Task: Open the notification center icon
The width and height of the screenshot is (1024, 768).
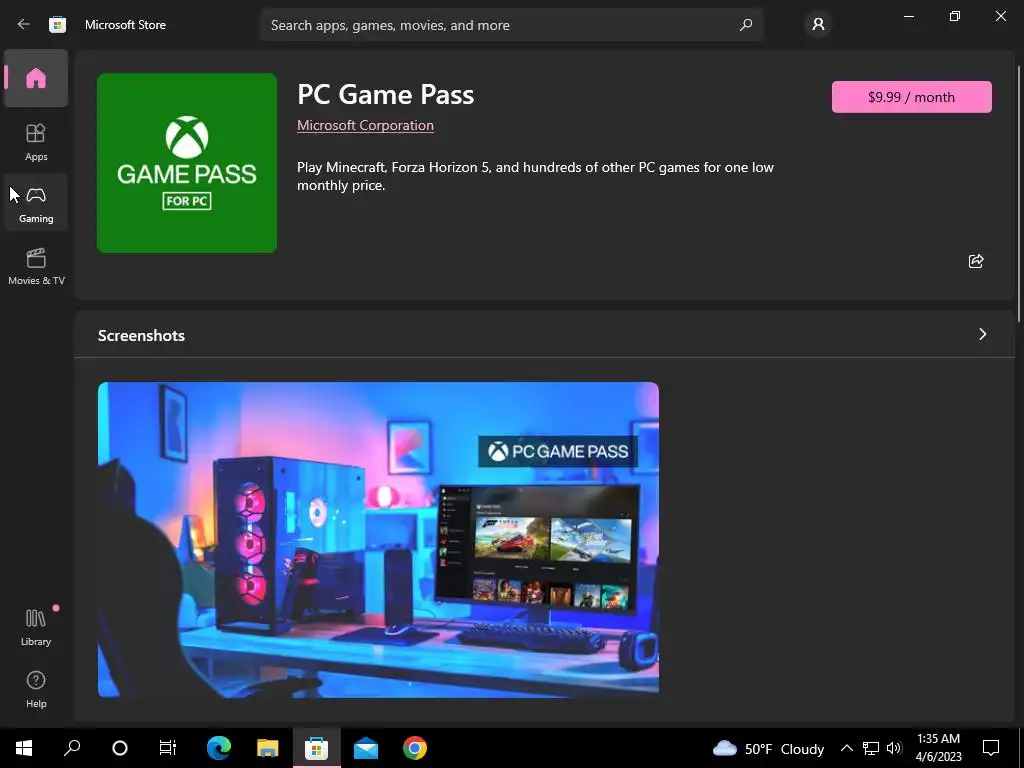Action: point(991,748)
